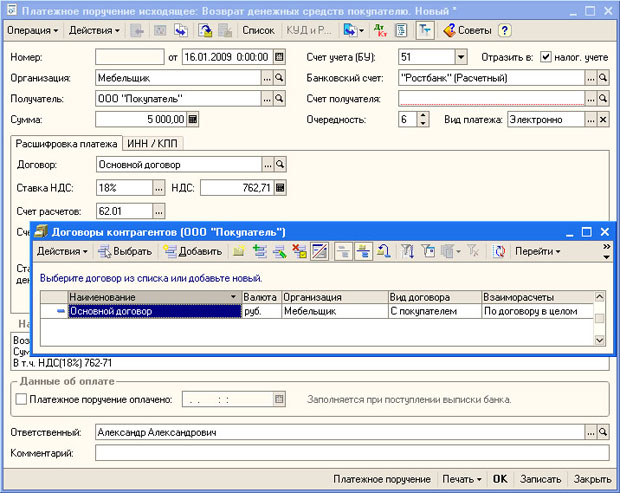Click magnifier icon next to Счет получателя
Image resolution: width=620 pixels, height=493 pixels.
[603, 98]
